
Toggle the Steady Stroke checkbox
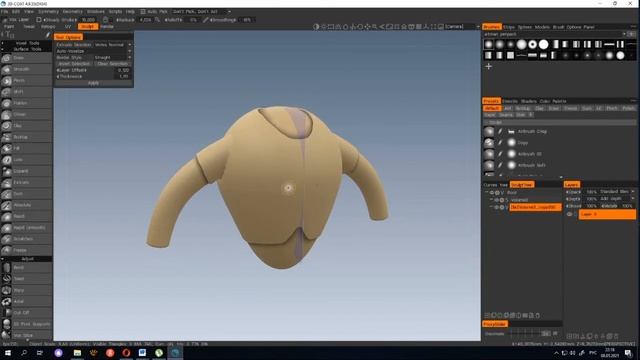[39, 20]
